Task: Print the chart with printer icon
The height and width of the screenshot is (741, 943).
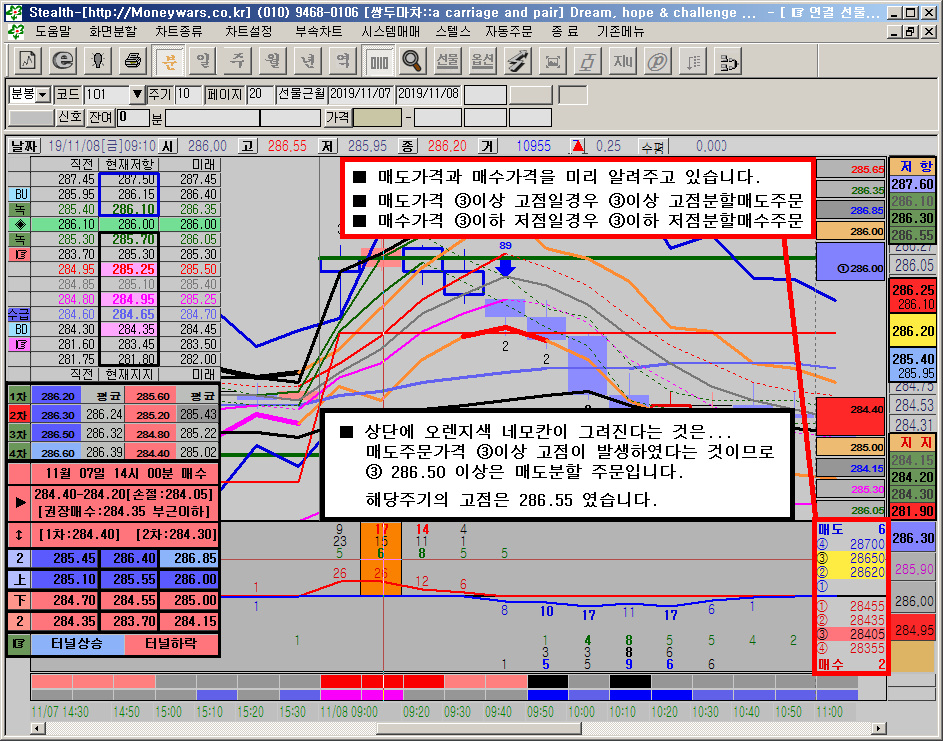Action: [133, 61]
